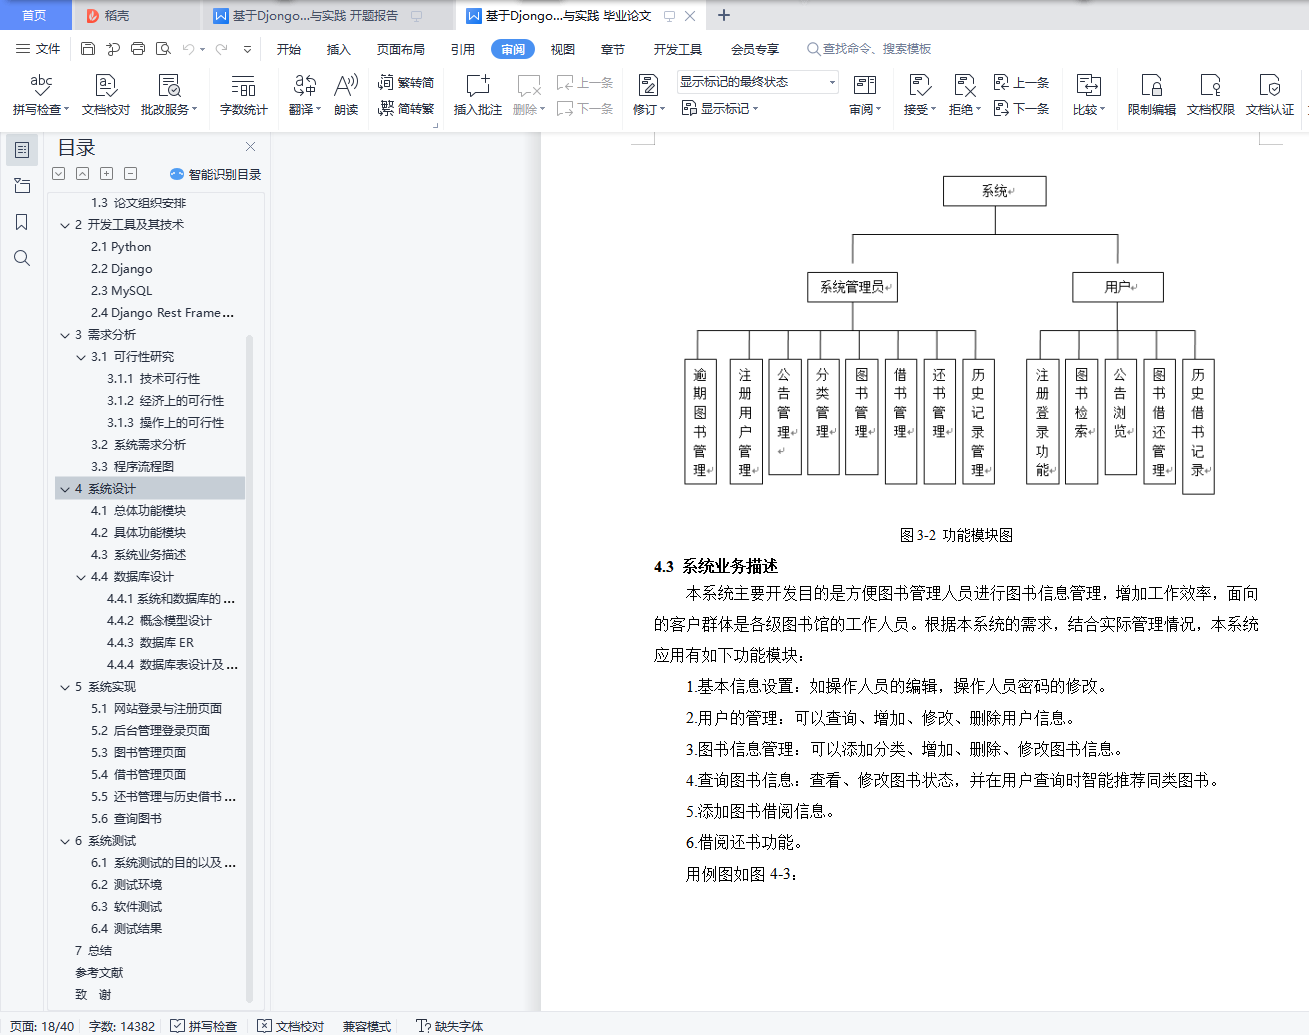The width and height of the screenshot is (1309, 1035).
Task: Open the show markup (显示标记) dropdown
Action: 720,108
